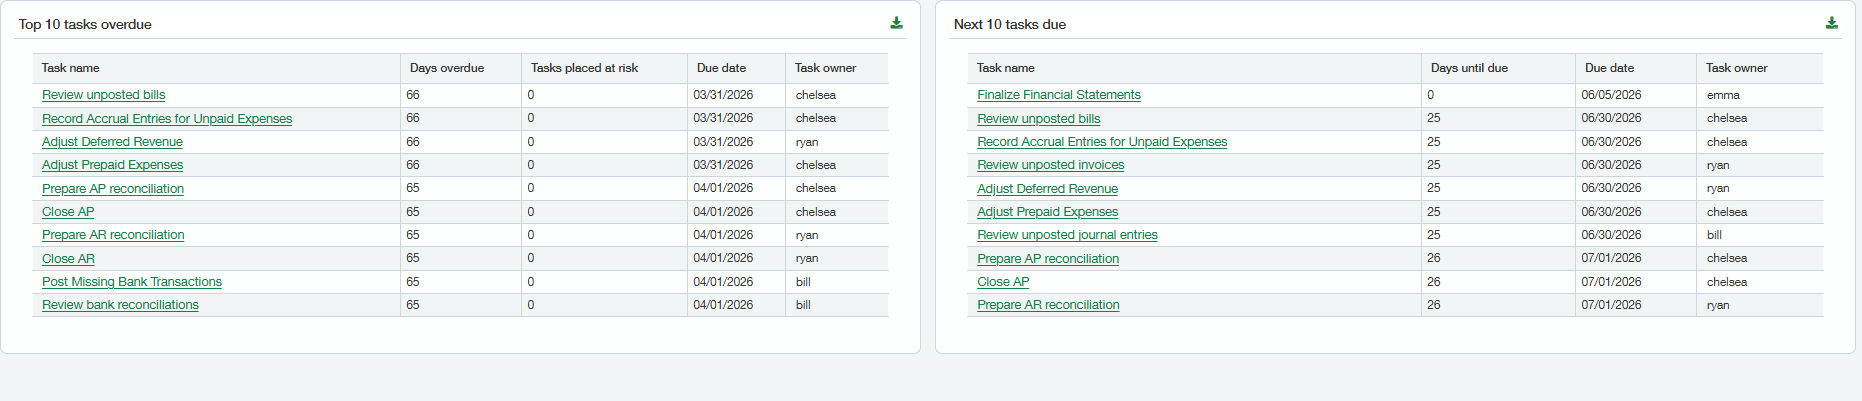Select the Next 10 tasks due title
Screen dimensions: 1862x401
1009,24
